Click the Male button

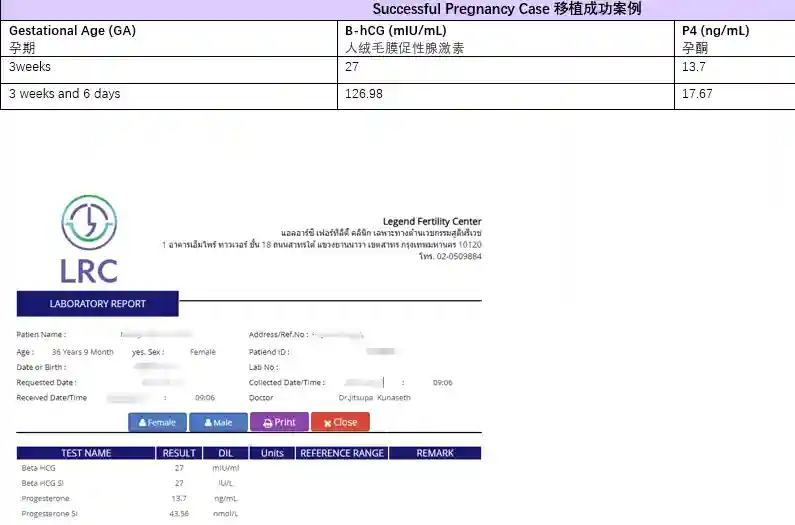coord(218,422)
